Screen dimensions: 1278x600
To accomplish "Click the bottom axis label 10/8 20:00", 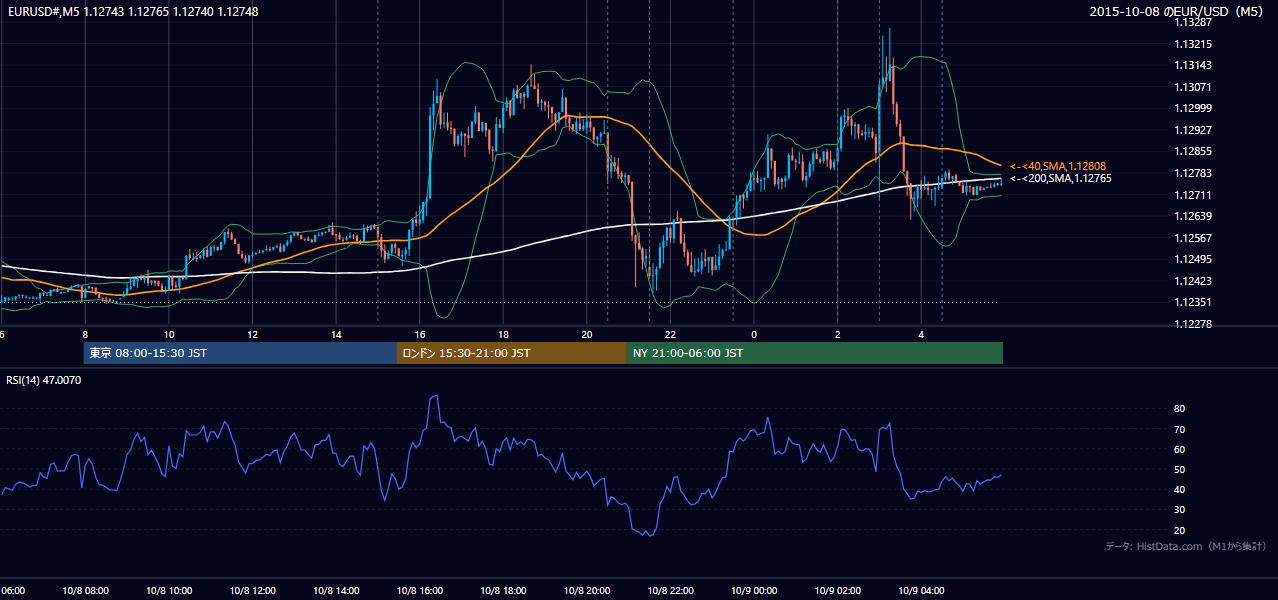I will click(x=586, y=590).
